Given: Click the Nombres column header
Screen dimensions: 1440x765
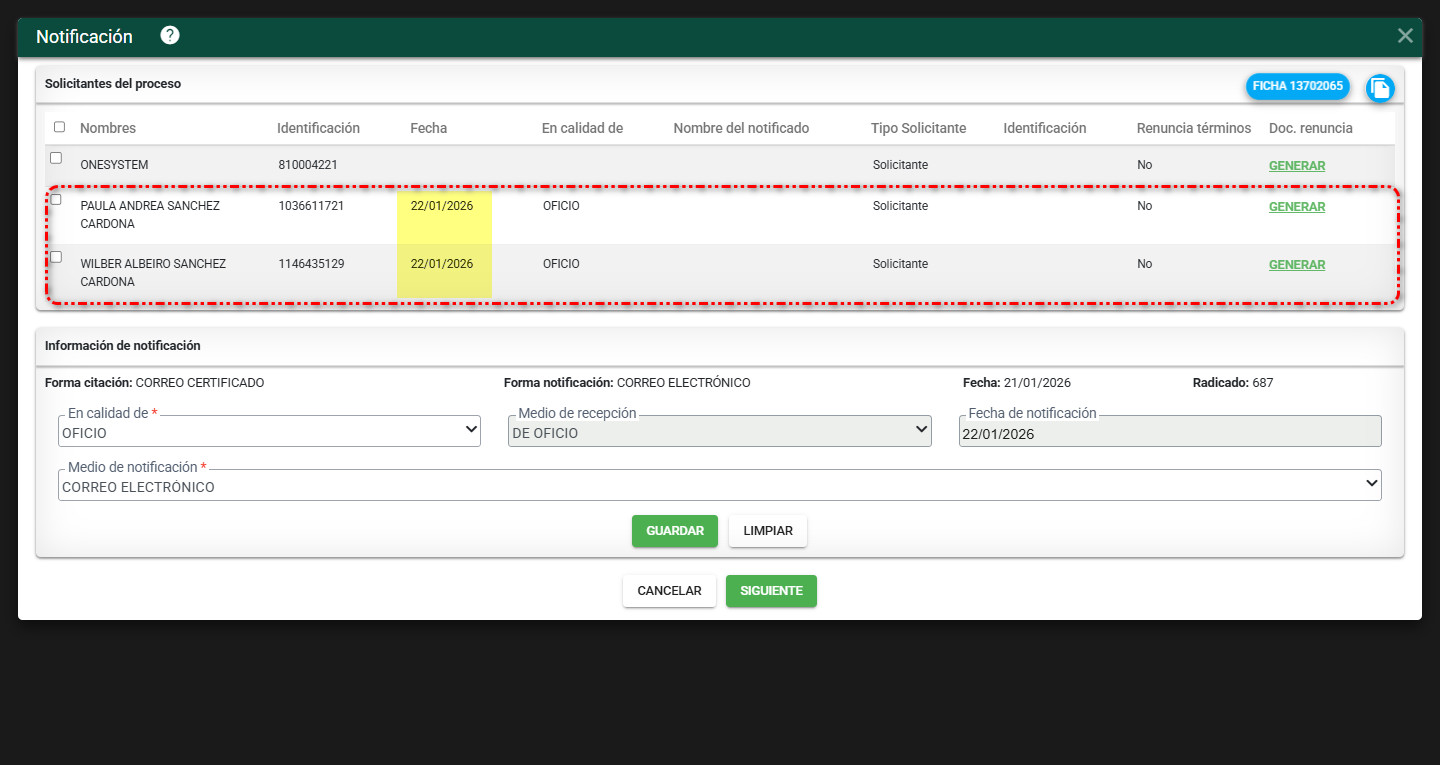Looking at the screenshot, I should coord(108,128).
